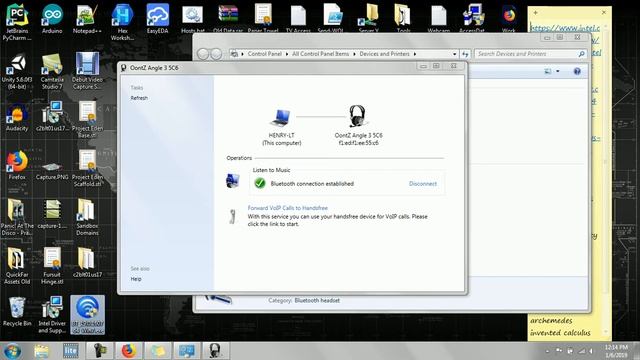The width and height of the screenshot is (640, 360).
Task: Add new sticky note with plus
Action: pos(535,13)
